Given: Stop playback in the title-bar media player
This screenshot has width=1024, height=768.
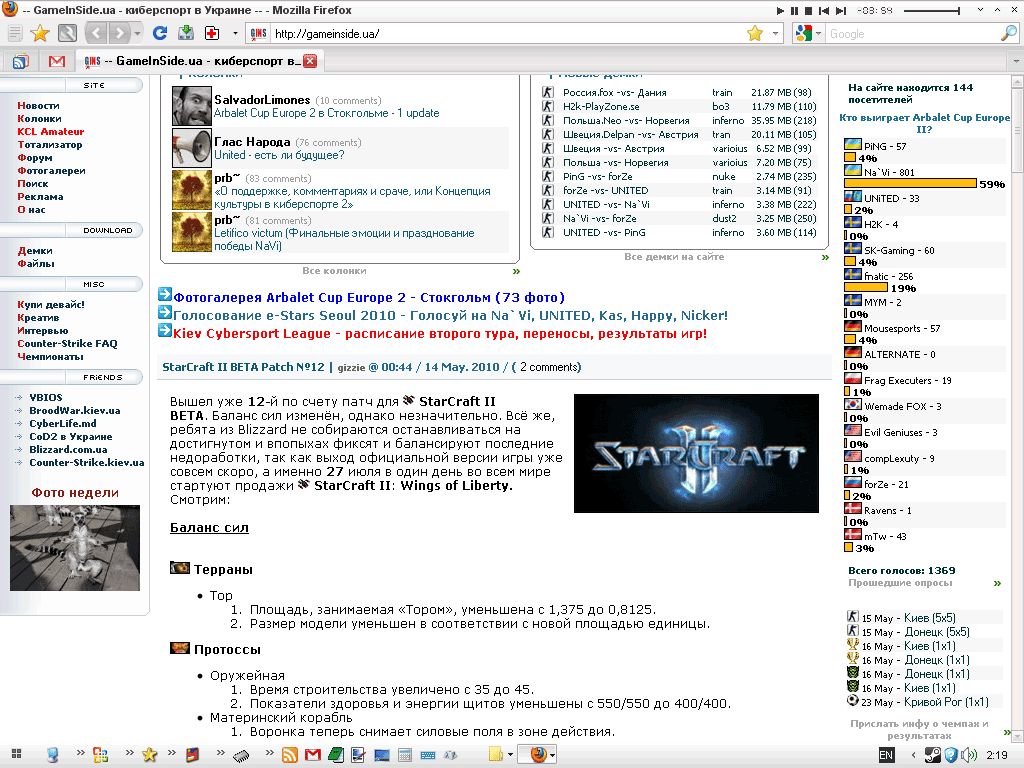Looking at the screenshot, I should [x=808, y=10].
